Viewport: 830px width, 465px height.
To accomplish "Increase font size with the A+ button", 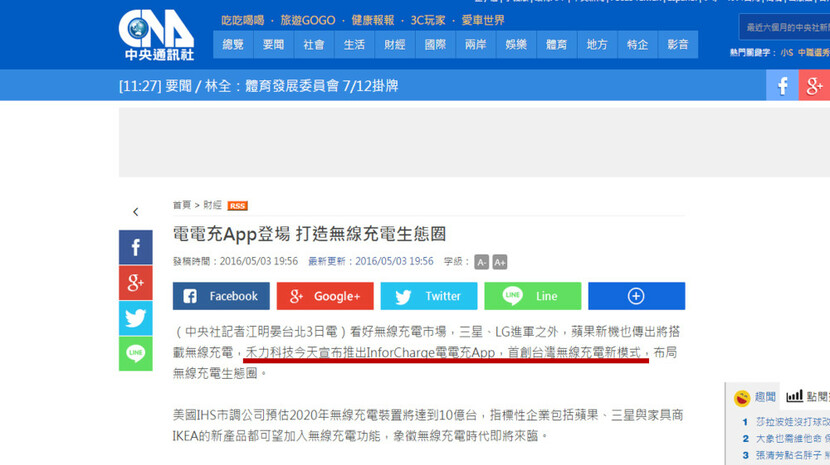I will (x=500, y=262).
